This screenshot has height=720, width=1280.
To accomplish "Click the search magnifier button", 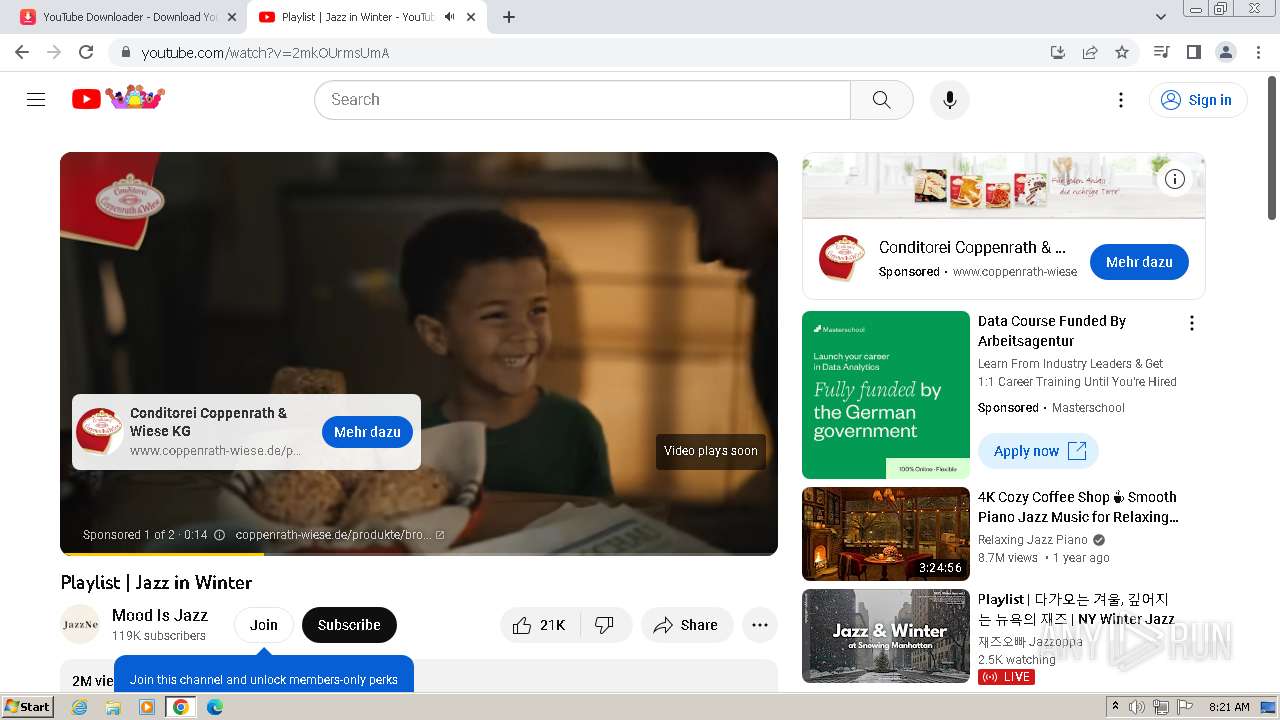I will click(881, 100).
